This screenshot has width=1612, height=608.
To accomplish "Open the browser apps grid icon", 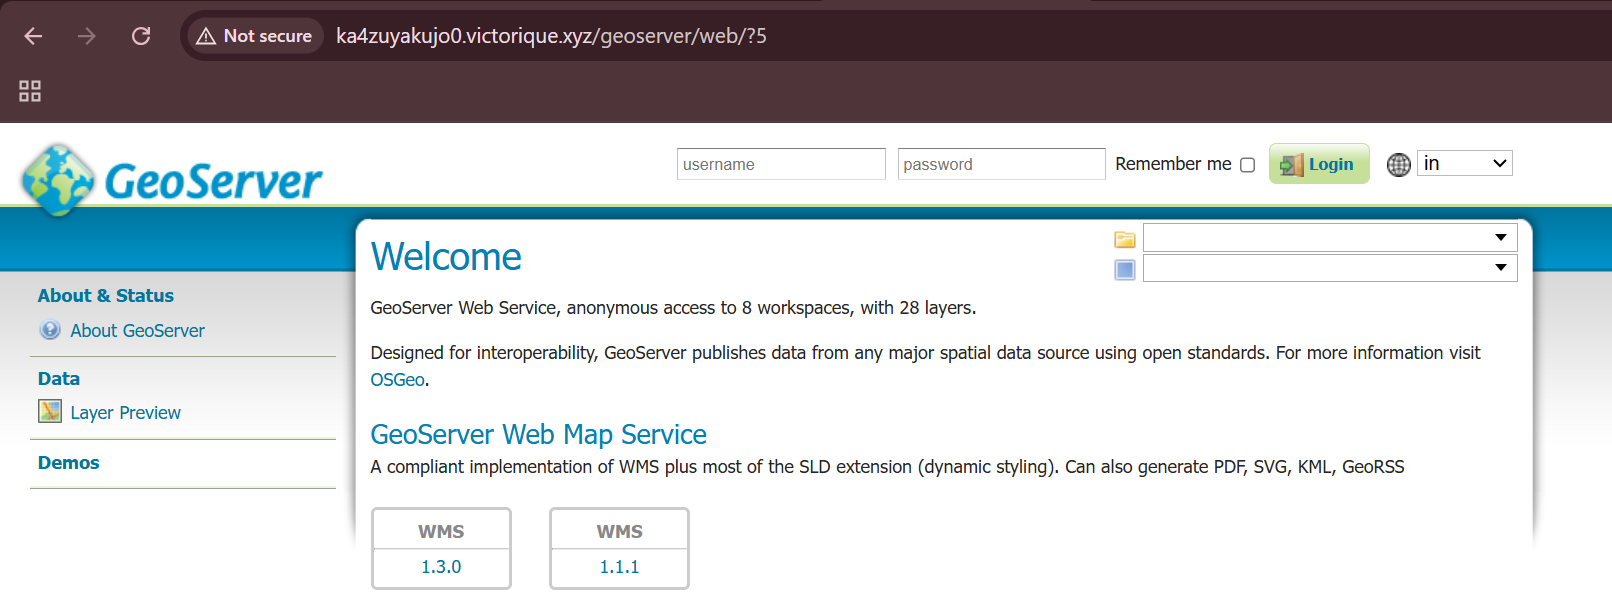I will pos(30,91).
